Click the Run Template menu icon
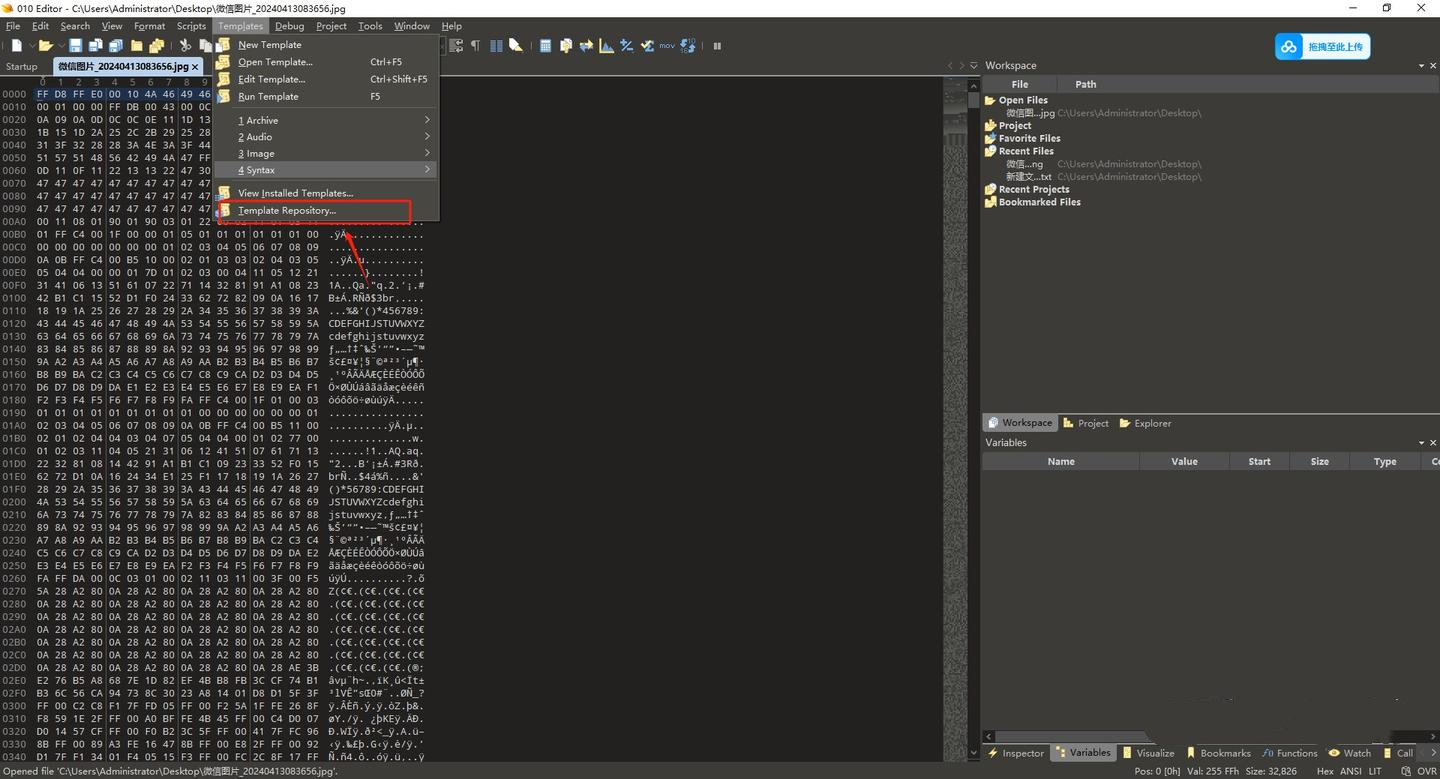This screenshot has width=1440, height=779. click(x=224, y=96)
